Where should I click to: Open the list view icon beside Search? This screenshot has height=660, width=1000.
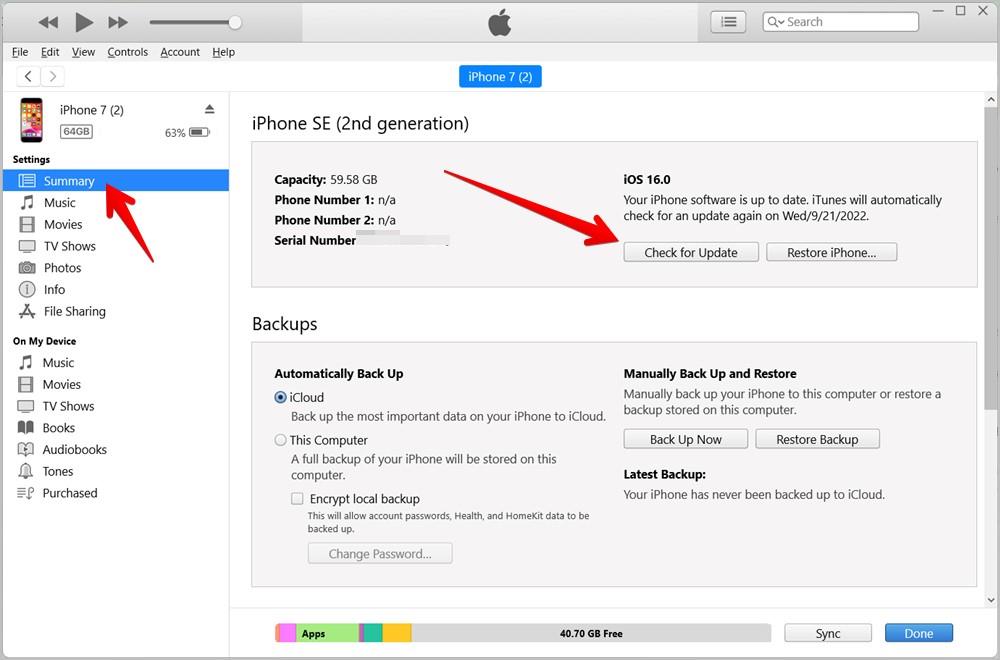point(728,22)
